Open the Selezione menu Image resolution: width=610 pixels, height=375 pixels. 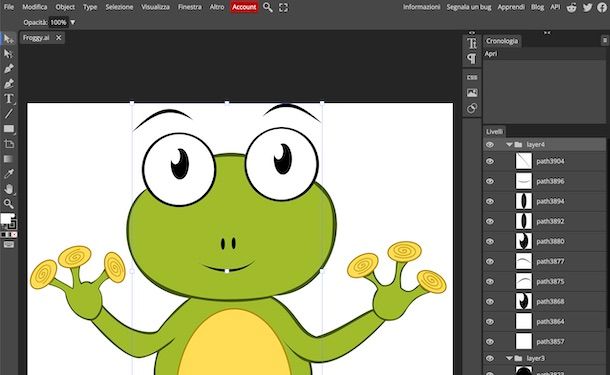click(x=119, y=7)
